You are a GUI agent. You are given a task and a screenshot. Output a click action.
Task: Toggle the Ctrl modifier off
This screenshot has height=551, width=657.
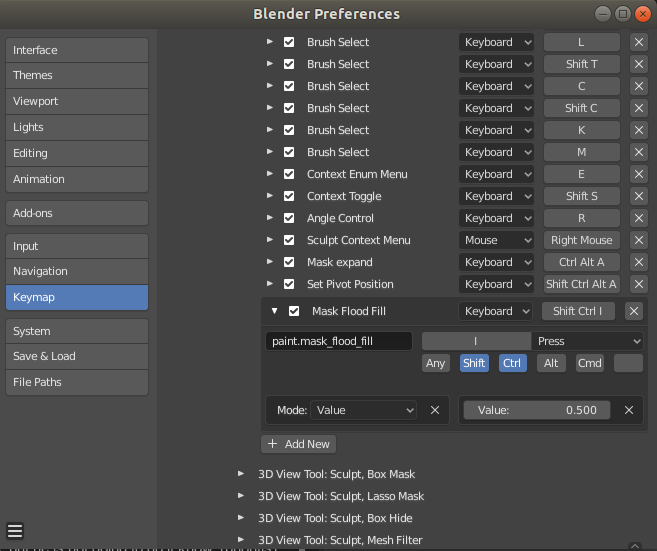512,363
